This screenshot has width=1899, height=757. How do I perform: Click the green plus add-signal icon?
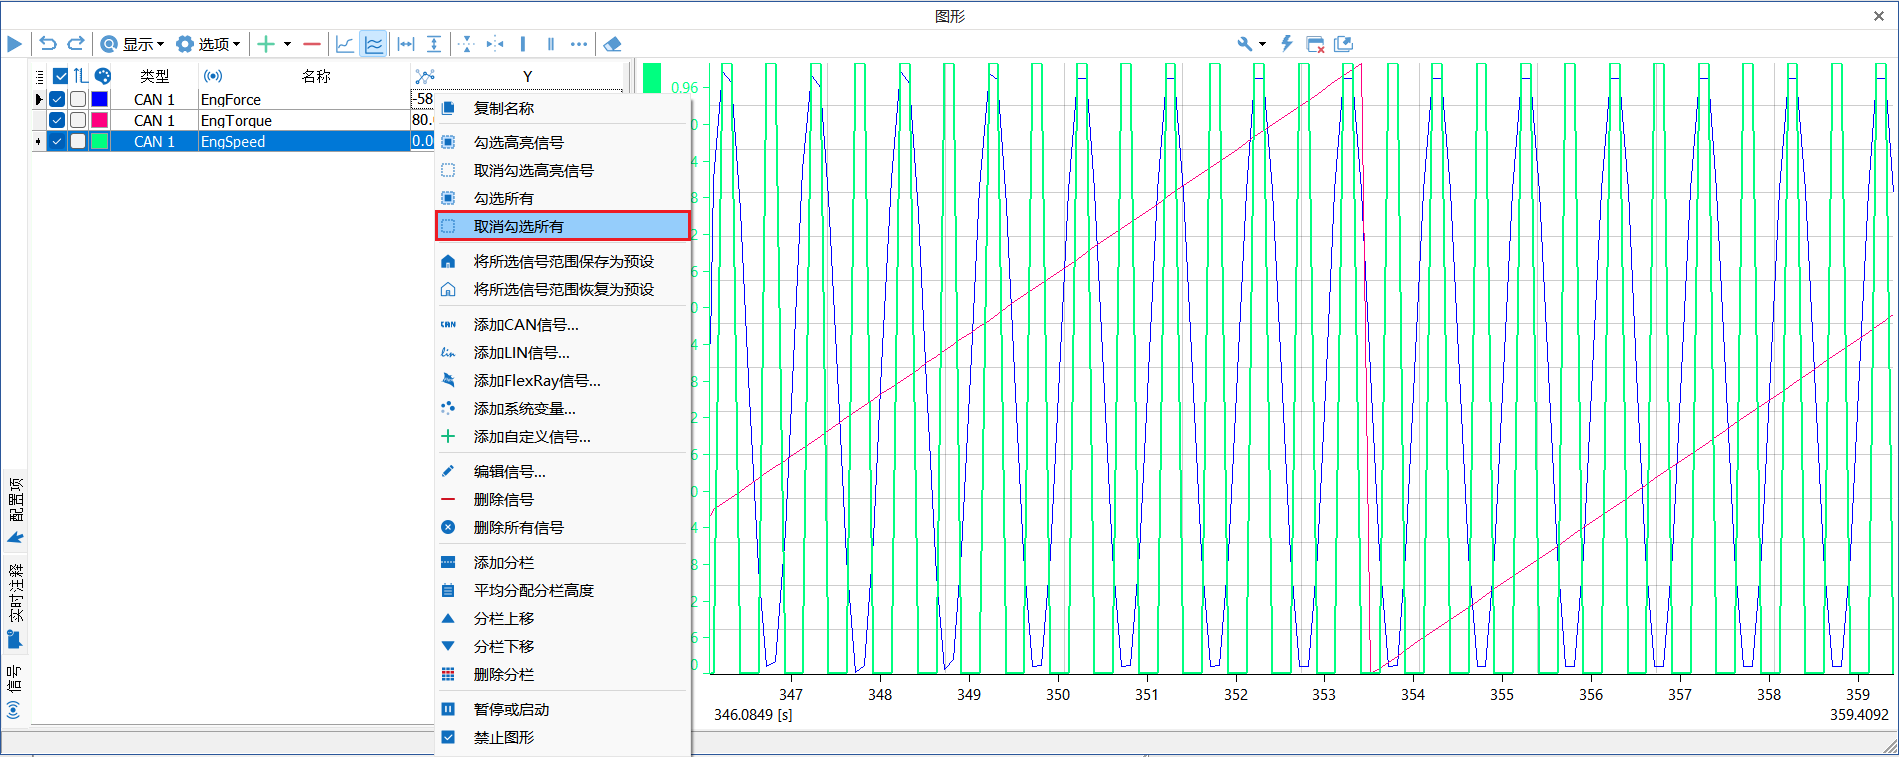(x=266, y=44)
